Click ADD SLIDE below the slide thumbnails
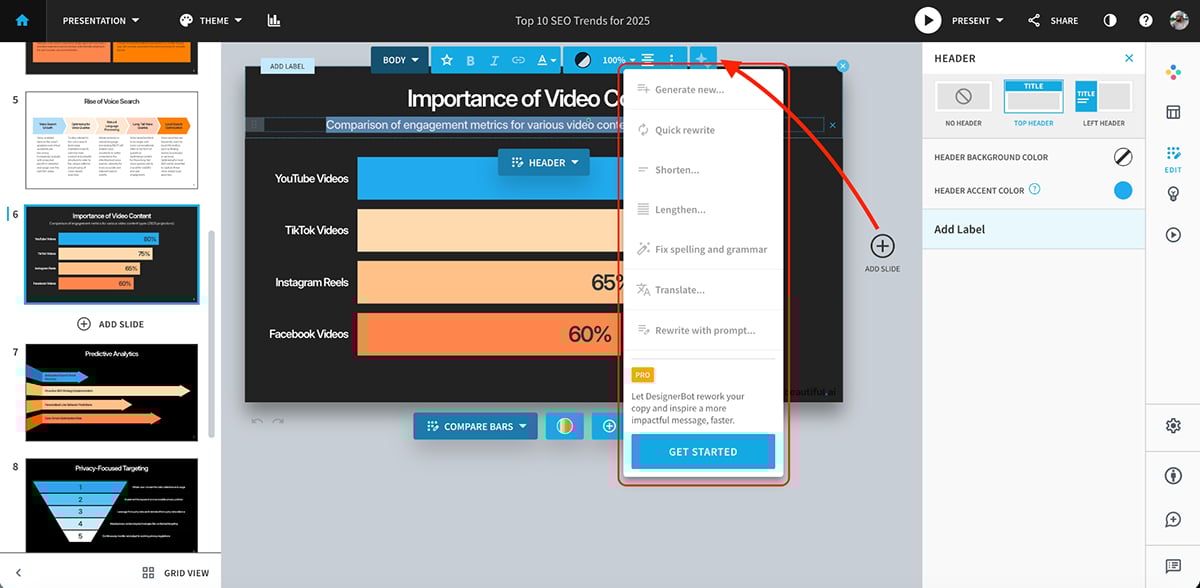Image resolution: width=1200 pixels, height=588 pixels. tap(111, 323)
